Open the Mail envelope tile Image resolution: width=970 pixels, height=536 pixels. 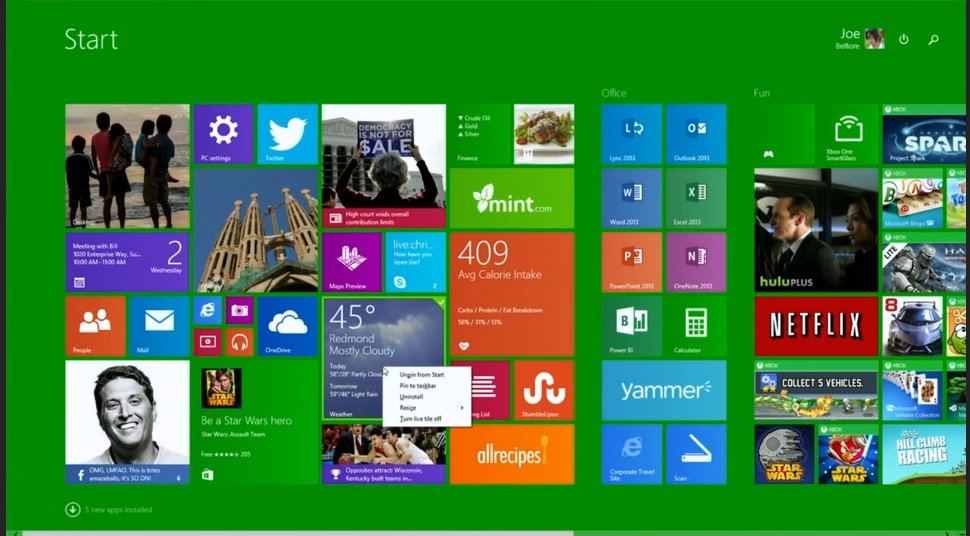(160, 326)
